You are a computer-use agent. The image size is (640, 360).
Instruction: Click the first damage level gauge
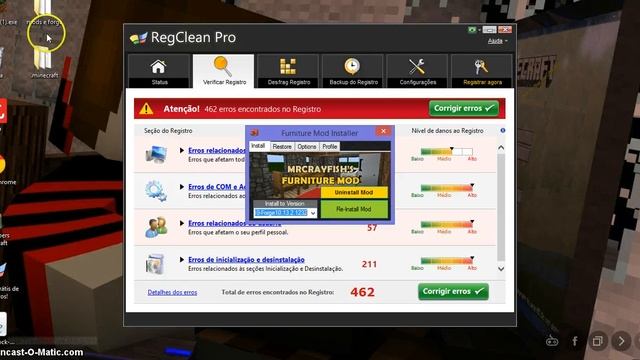coord(447,151)
